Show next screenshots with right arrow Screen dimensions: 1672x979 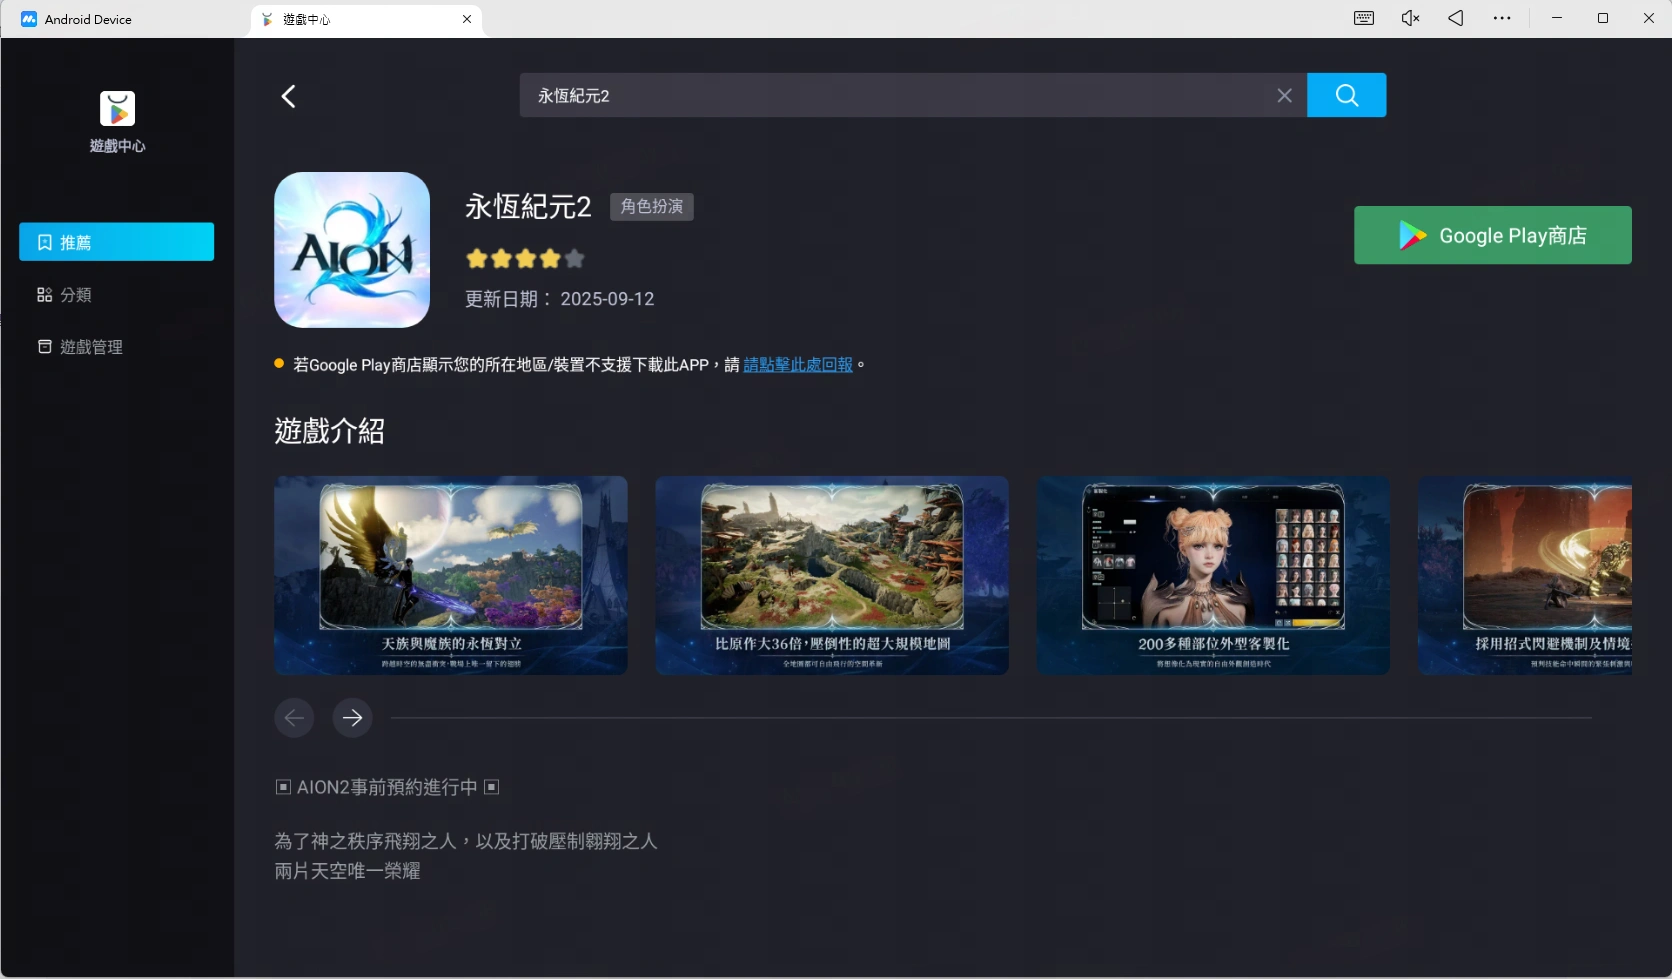pyautogui.click(x=351, y=717)
